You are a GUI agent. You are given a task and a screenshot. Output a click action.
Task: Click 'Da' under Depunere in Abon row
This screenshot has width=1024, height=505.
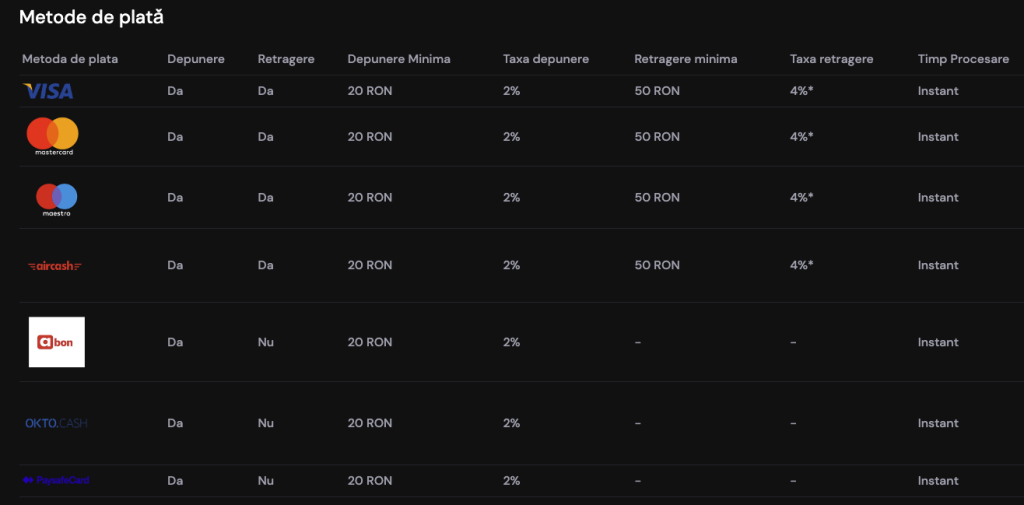(175, 342)
